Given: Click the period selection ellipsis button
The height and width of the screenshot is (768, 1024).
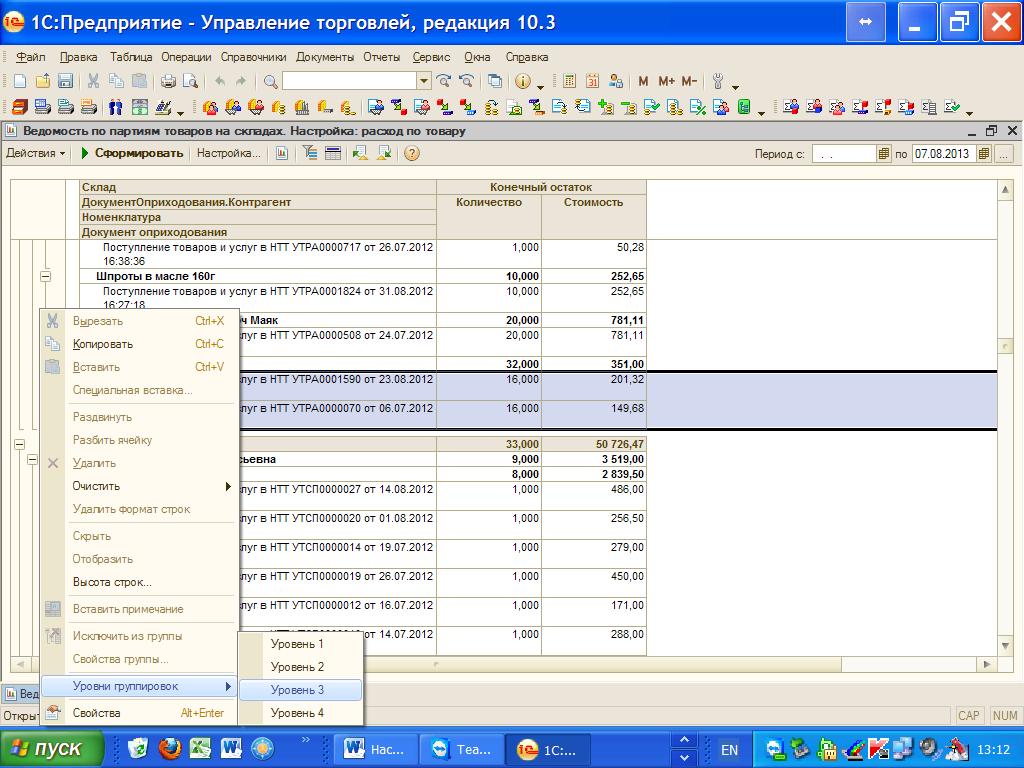Looking at the screenshot, I should pos(1004,154).
